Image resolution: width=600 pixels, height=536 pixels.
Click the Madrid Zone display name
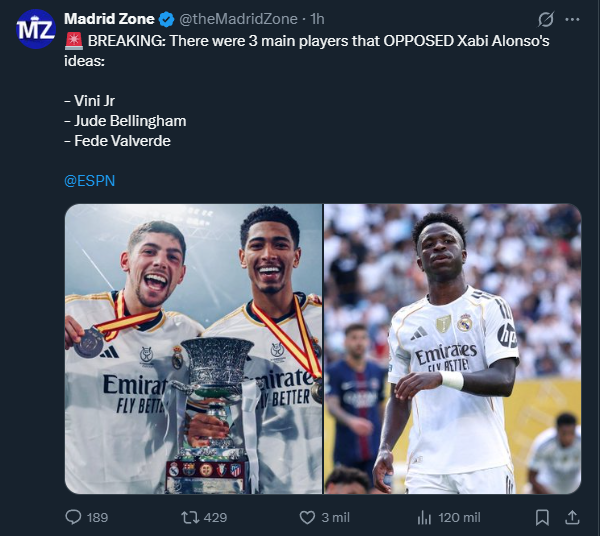point(109,19)
